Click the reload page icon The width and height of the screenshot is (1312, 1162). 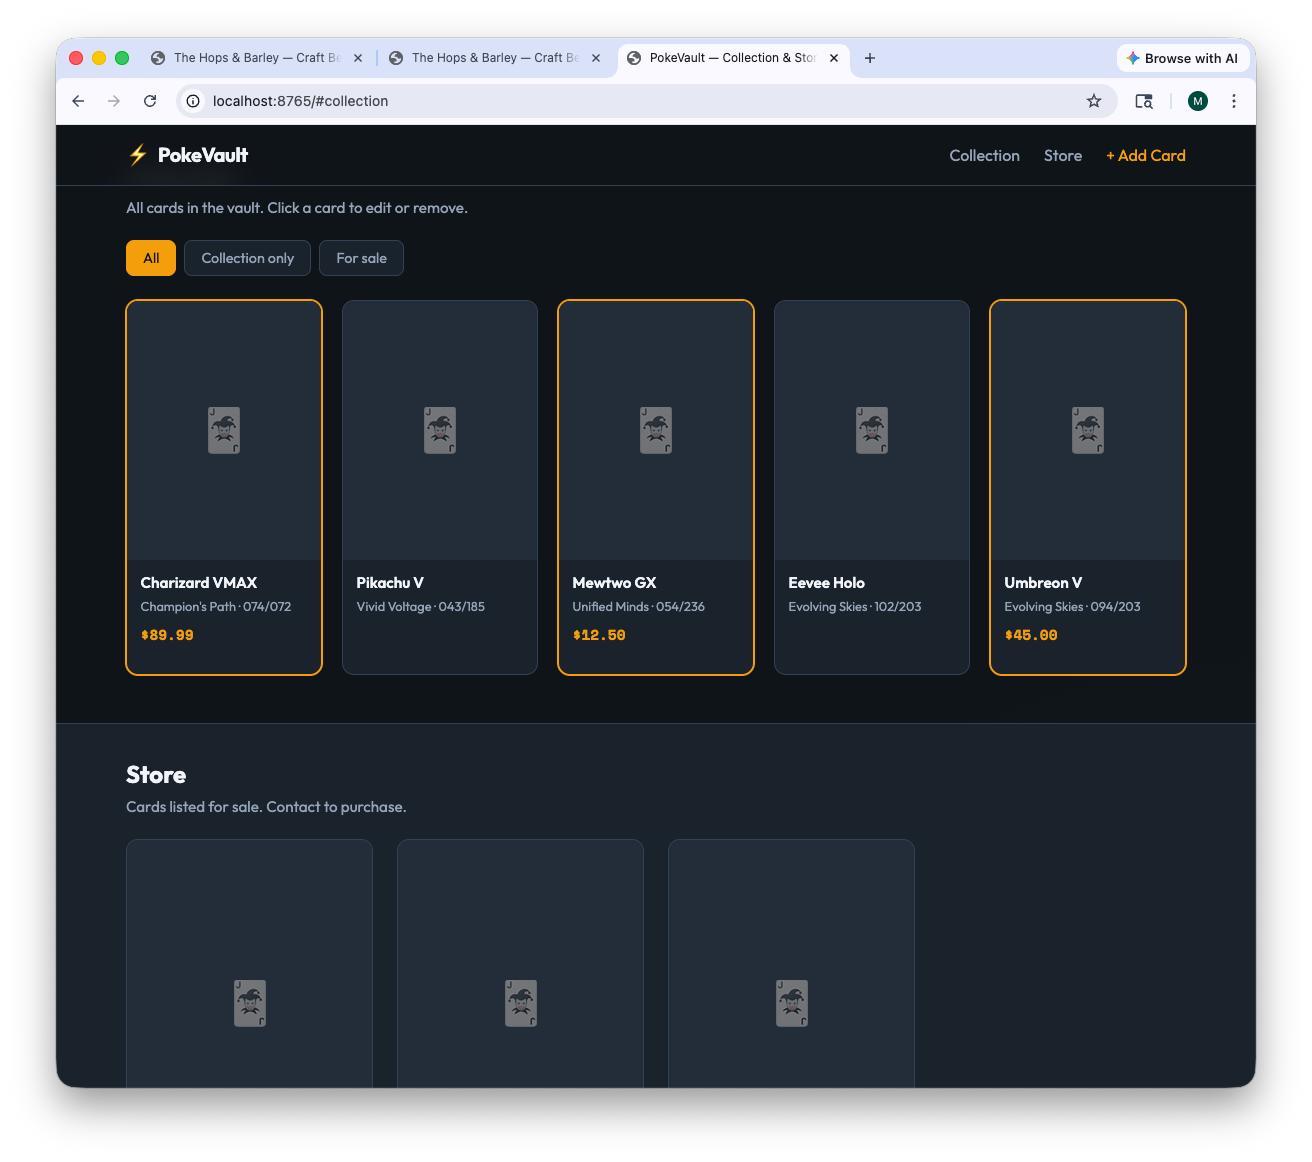click(x=150, y=101)
